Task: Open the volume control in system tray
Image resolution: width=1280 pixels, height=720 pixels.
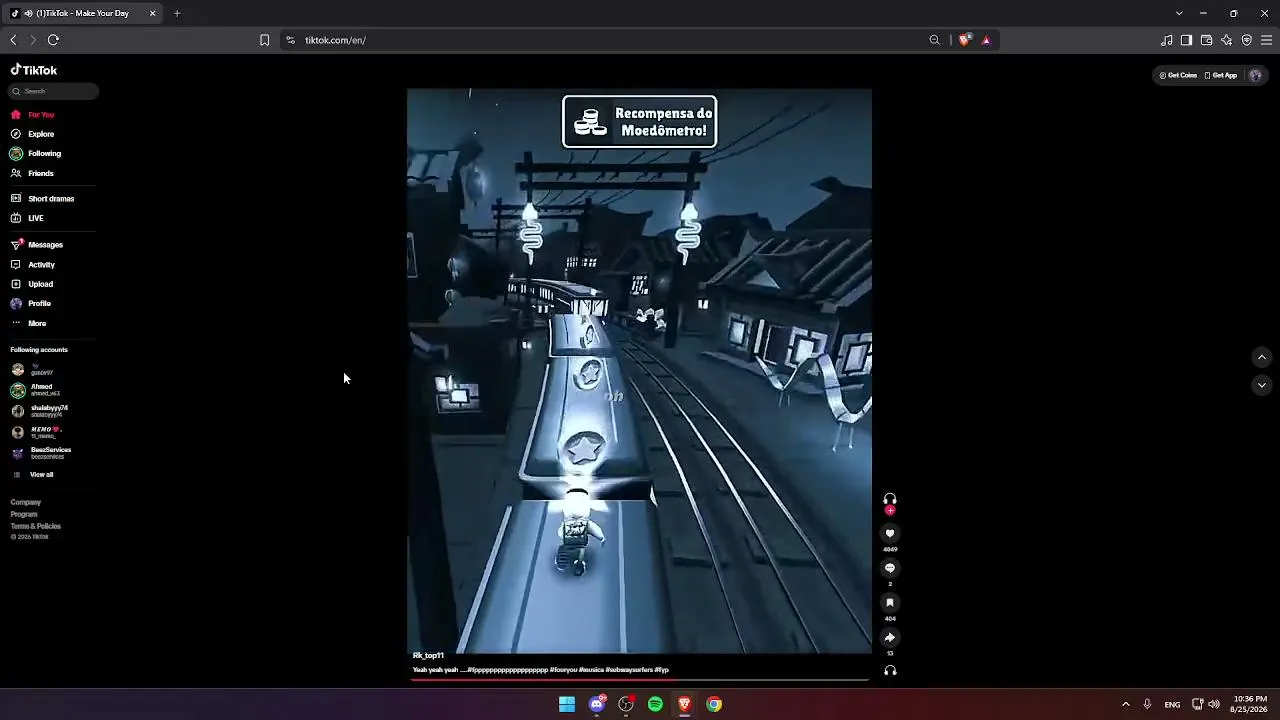Action: (1214, 704)
